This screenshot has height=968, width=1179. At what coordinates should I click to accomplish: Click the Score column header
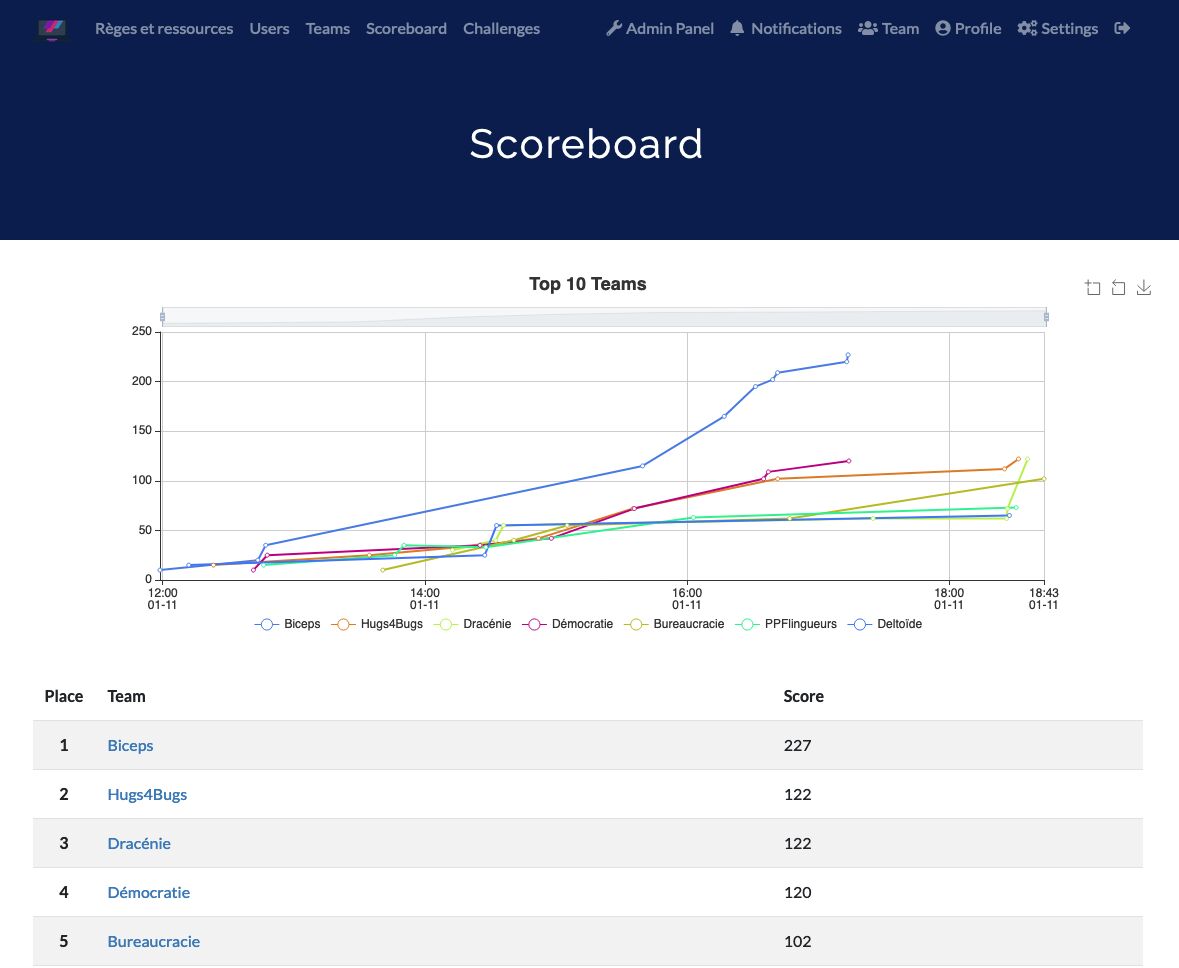click(803, 696)
